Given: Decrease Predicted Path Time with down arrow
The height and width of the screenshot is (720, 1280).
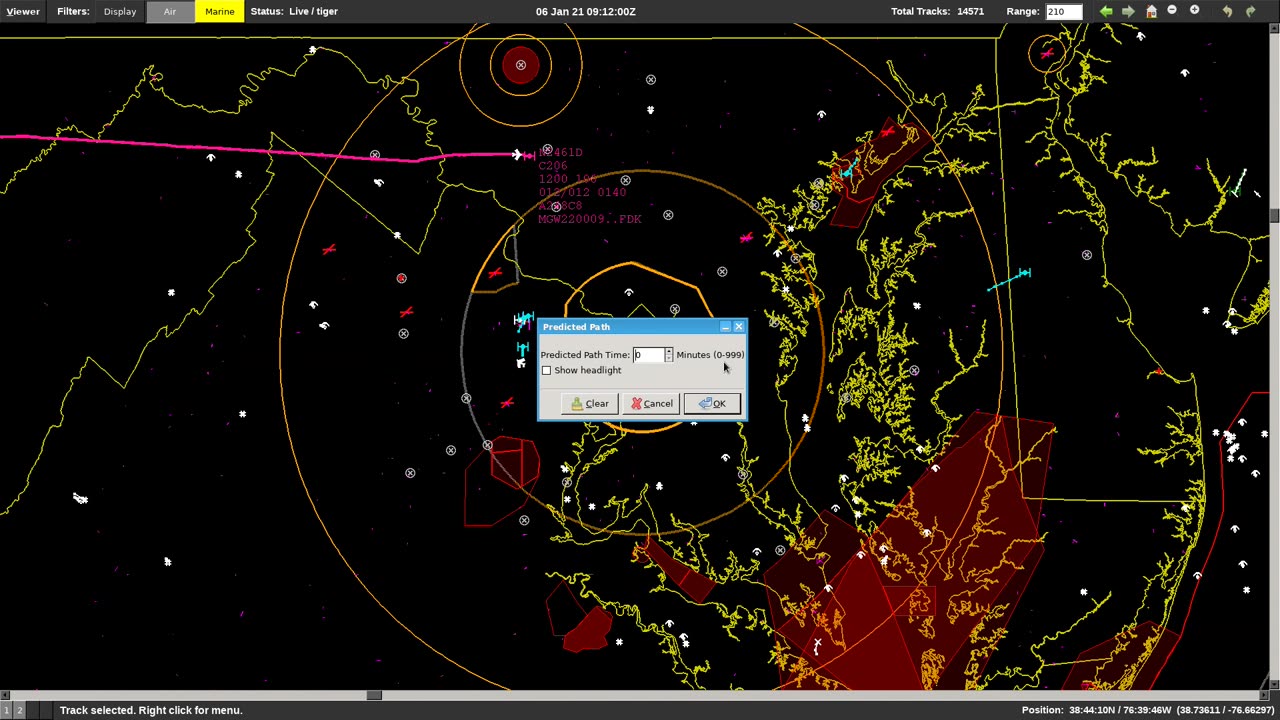Looking at the screenshot, I should 669,358.
